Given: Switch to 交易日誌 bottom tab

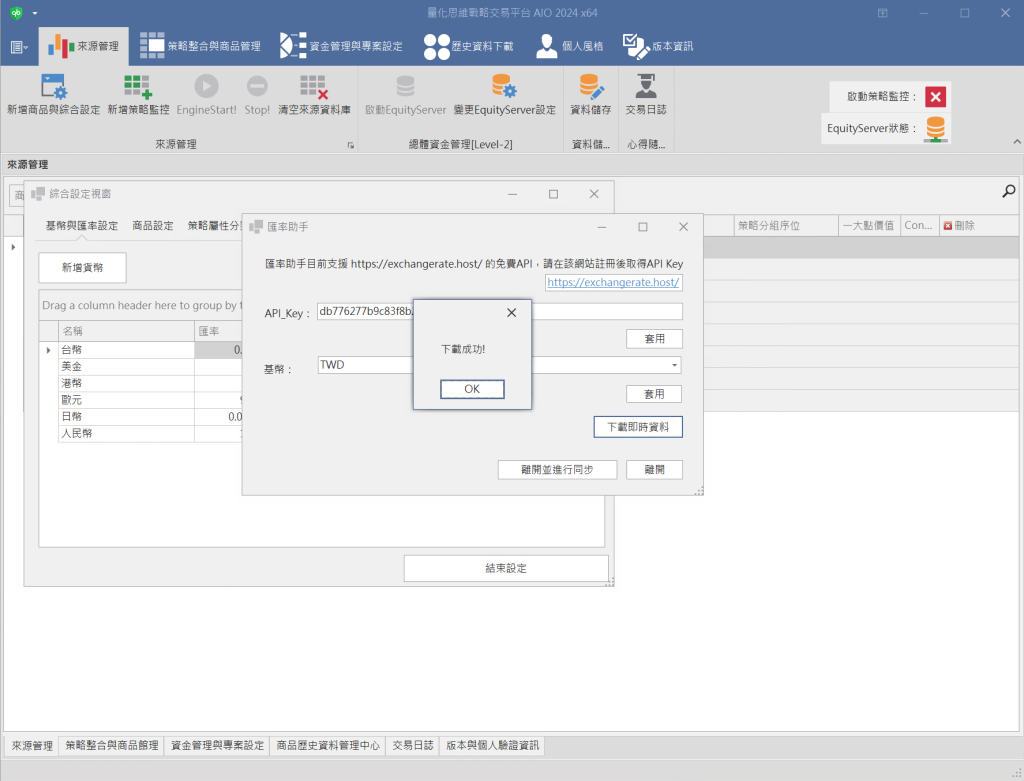Looking at the screenshot, I should click(x=413, y=746).
